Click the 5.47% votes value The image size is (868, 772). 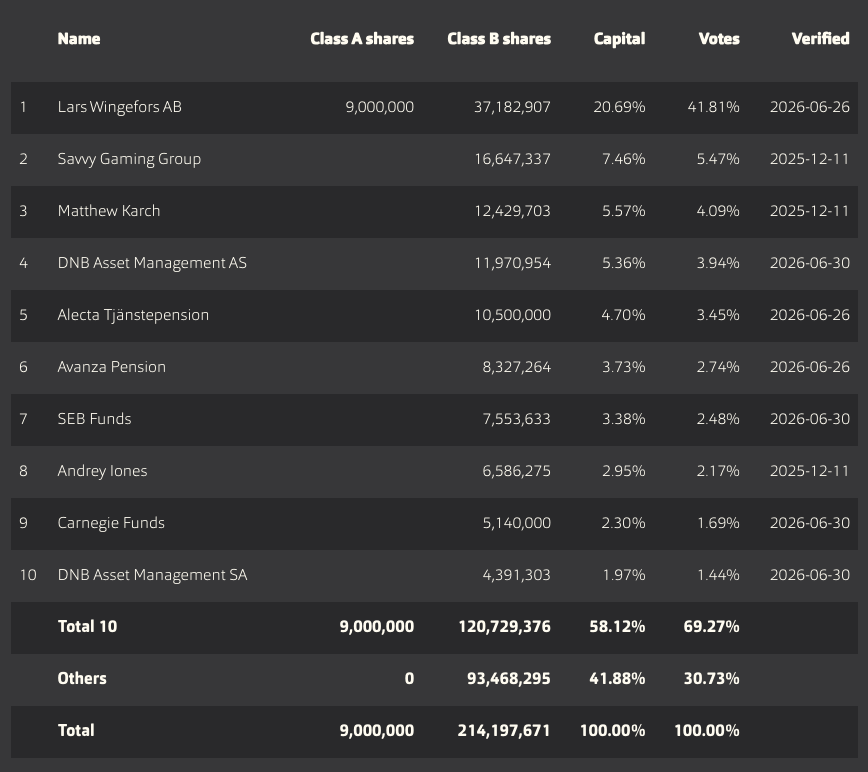718,159
